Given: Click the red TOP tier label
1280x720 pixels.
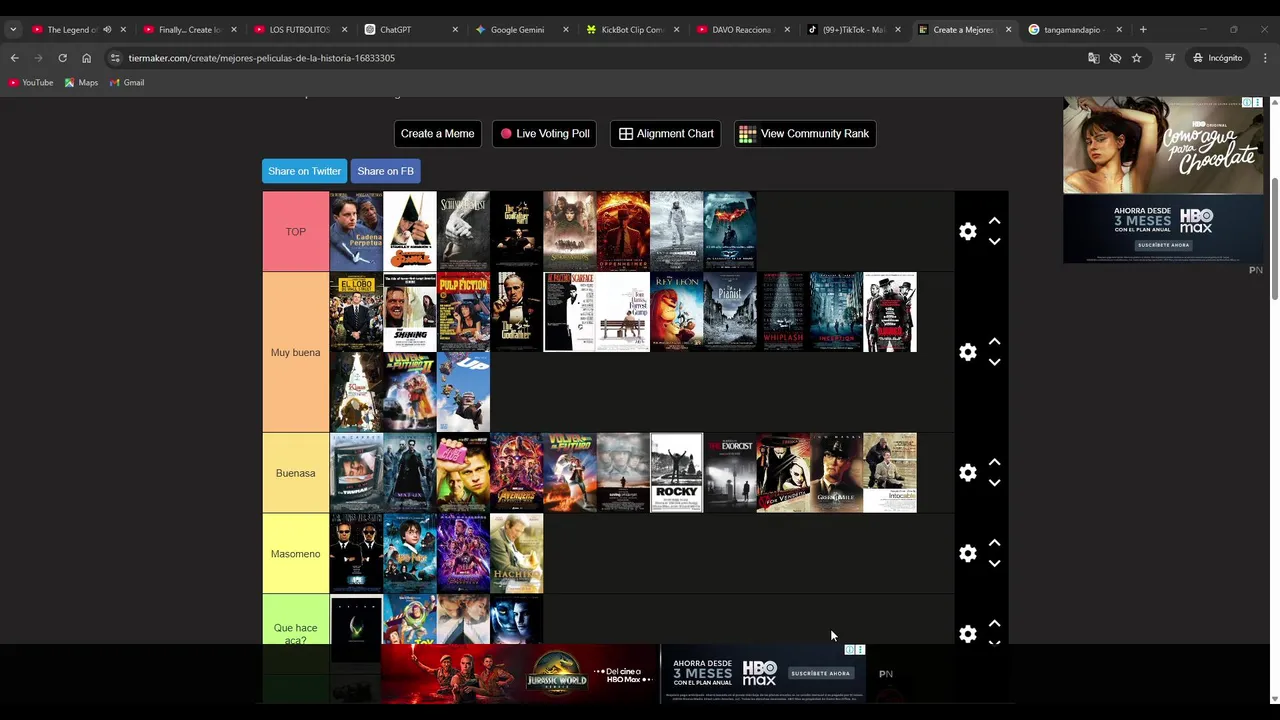Looking at the screenshot, I should pos(296,231).
